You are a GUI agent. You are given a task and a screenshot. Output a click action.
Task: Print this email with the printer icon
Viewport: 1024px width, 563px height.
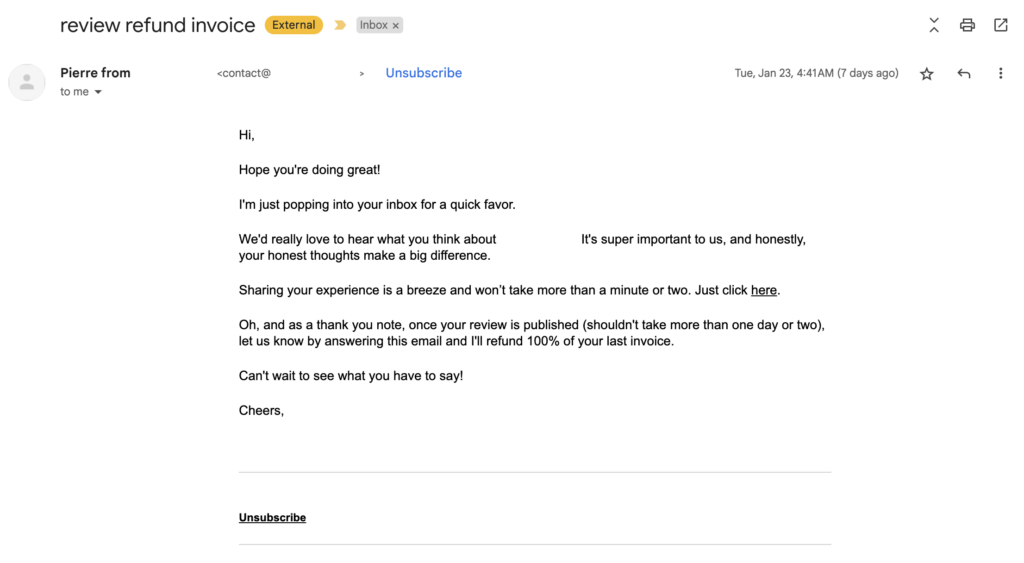967,25
